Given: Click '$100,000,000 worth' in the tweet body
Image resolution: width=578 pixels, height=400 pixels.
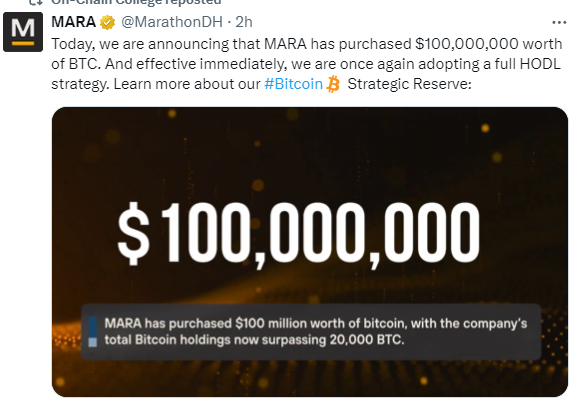Looking at the screenshot, I should click(489, 44).
